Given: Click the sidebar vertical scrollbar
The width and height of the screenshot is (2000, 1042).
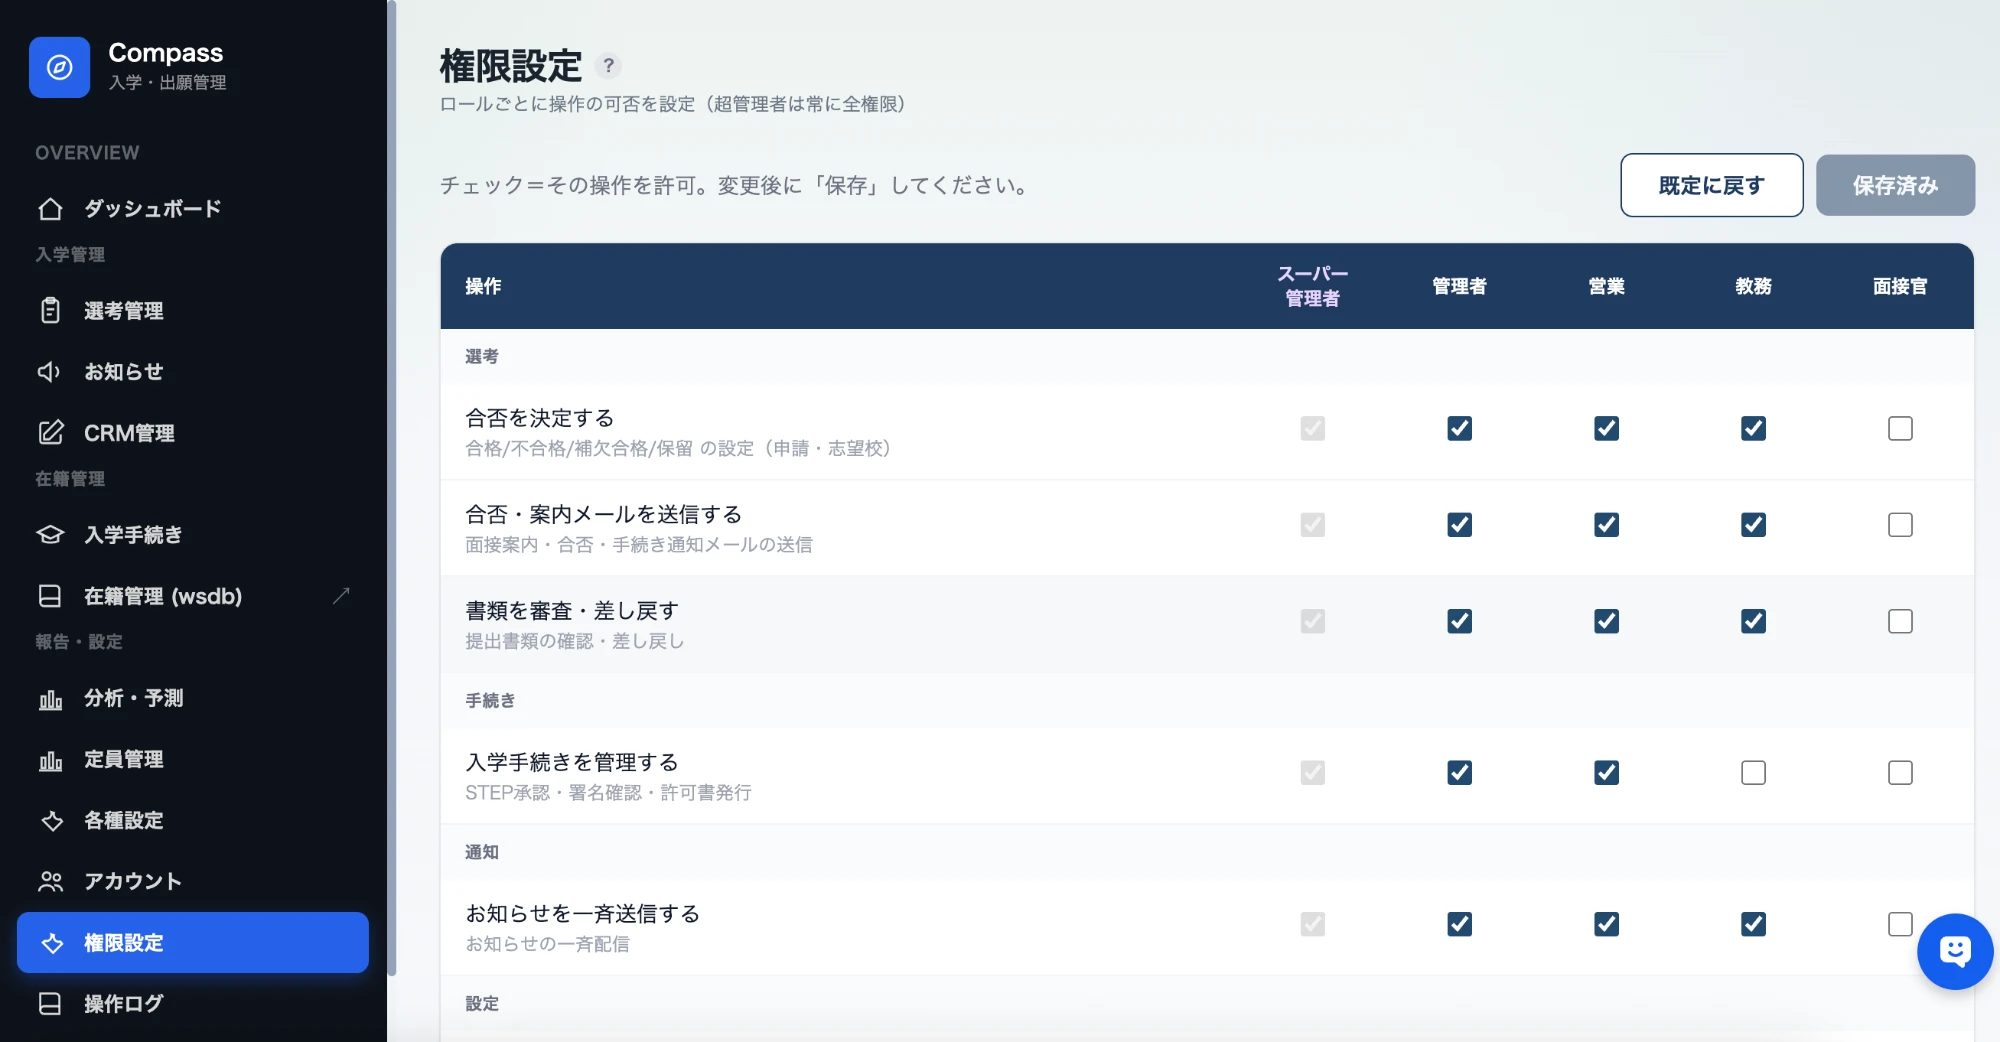Looking at the screenshot, I should (x=392, y=488).
